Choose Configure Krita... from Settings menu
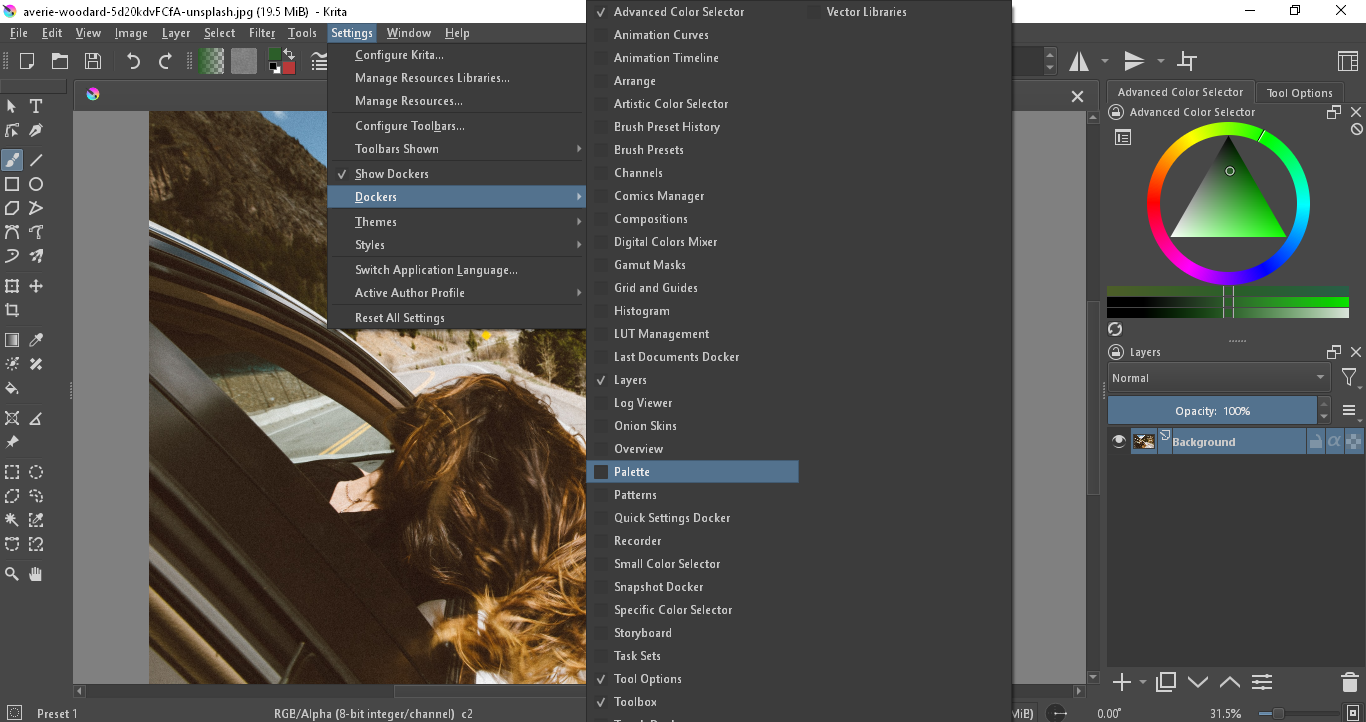This screenshot has width=1366, height=722. (x=456, y=55)
